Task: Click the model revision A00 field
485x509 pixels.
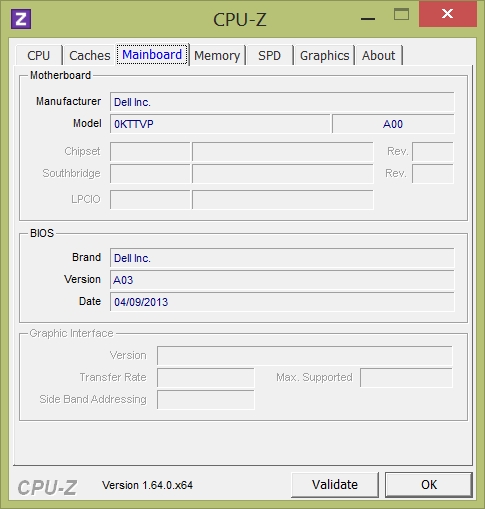Action: point(393,124)
